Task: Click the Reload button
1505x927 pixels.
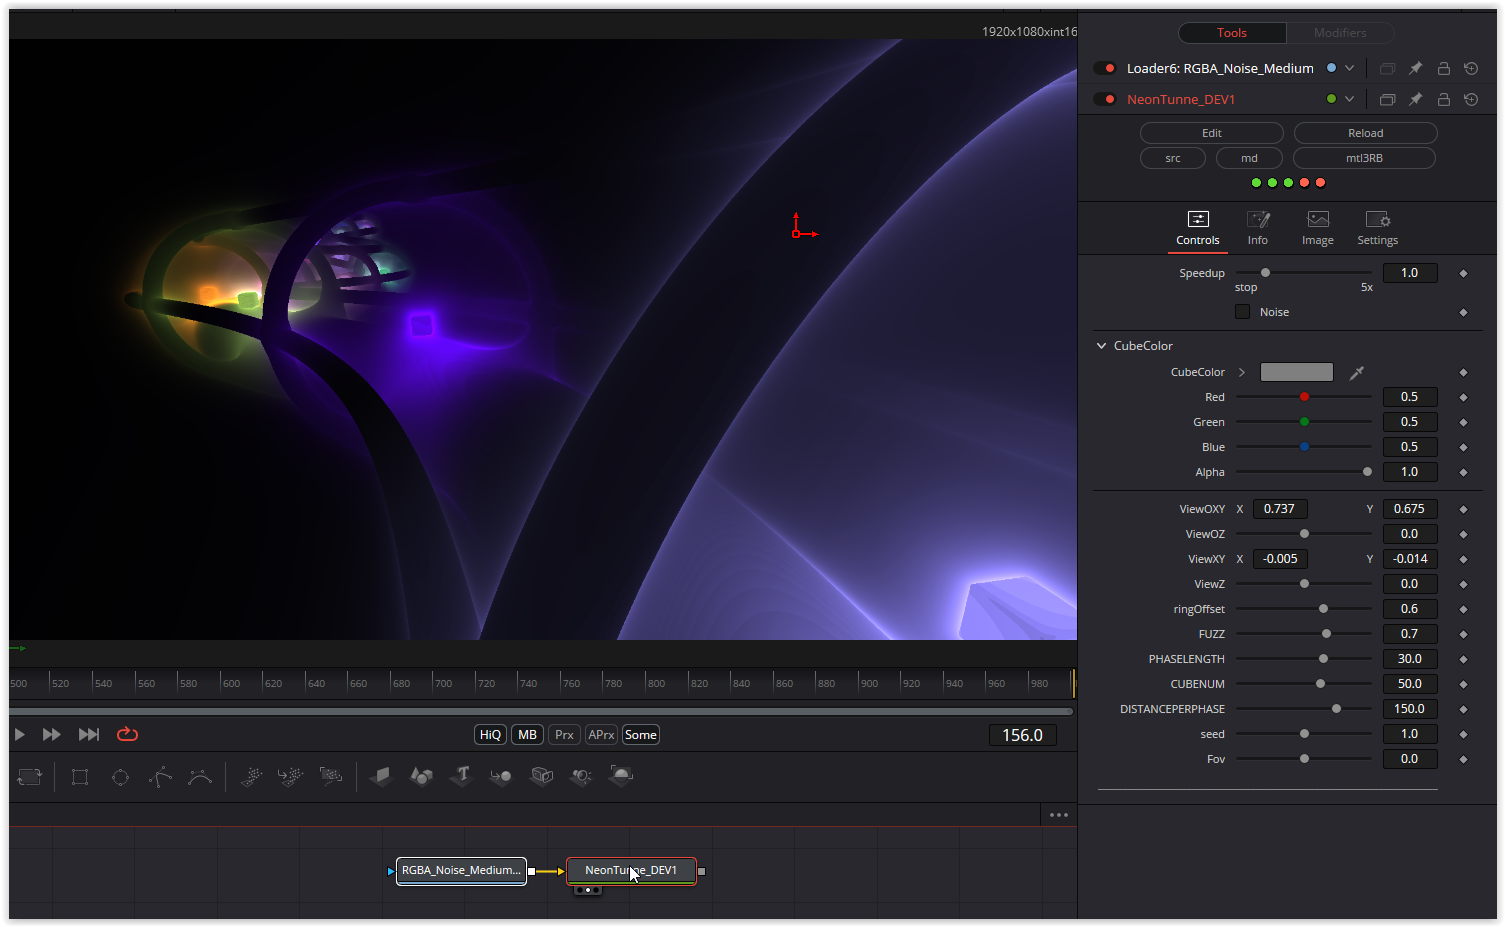Action: pyautogui.click(x=1366, y=134)
